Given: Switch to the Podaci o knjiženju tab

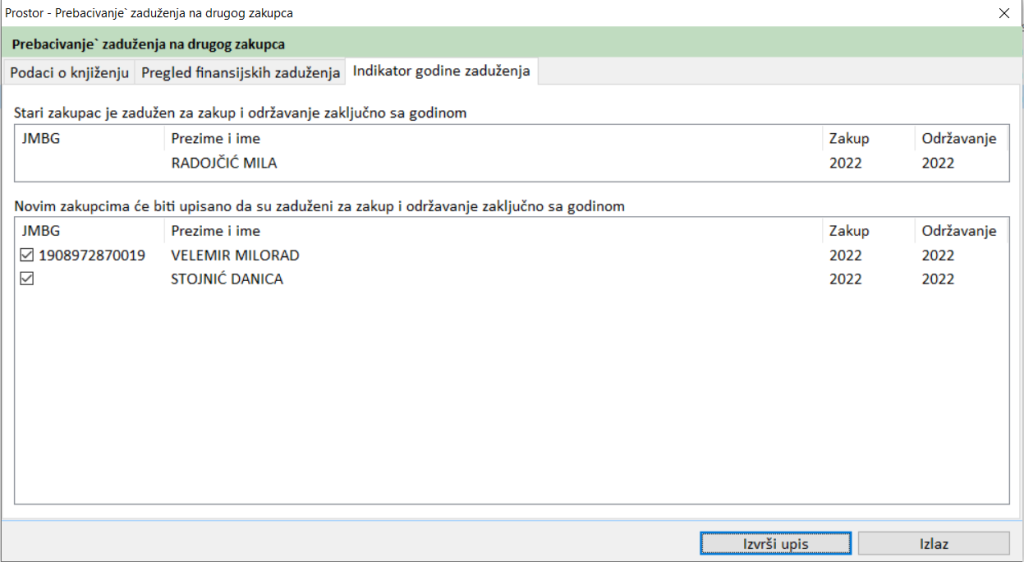Looking at the screenshot, I should [x=69, y=73].
